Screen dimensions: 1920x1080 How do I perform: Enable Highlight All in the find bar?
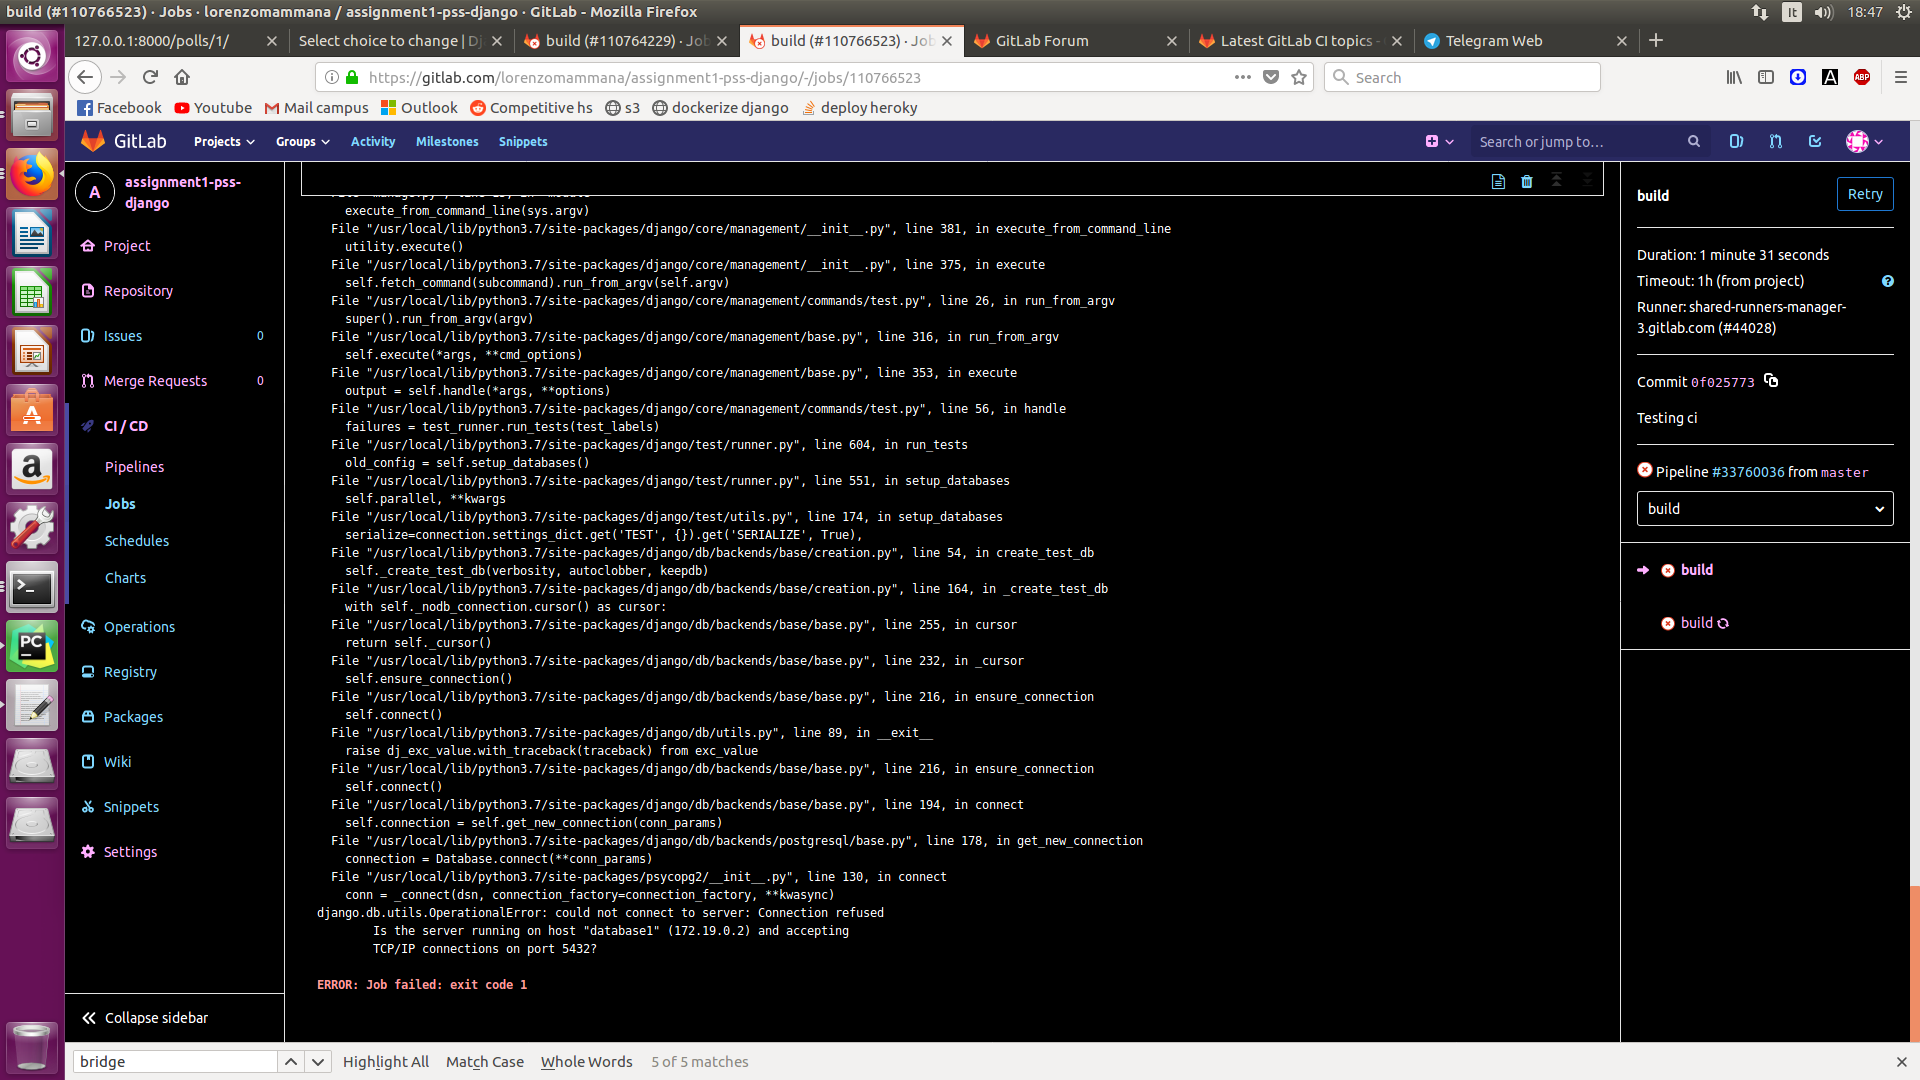[x=385, y=1061]
